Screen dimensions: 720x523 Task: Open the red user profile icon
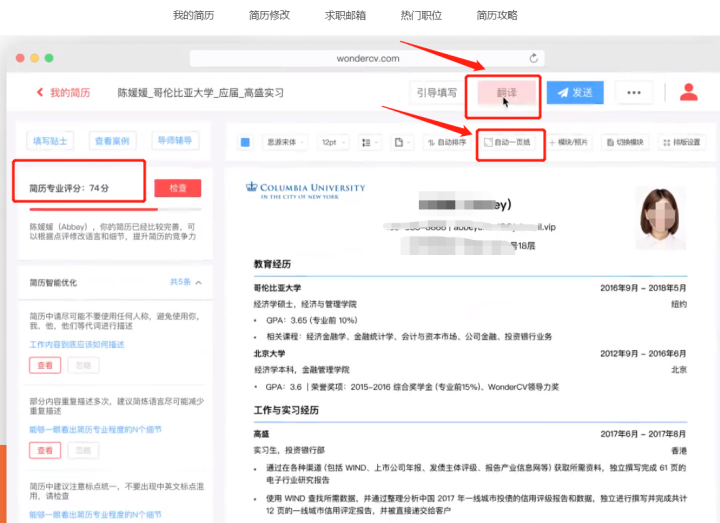click(688, 92)
